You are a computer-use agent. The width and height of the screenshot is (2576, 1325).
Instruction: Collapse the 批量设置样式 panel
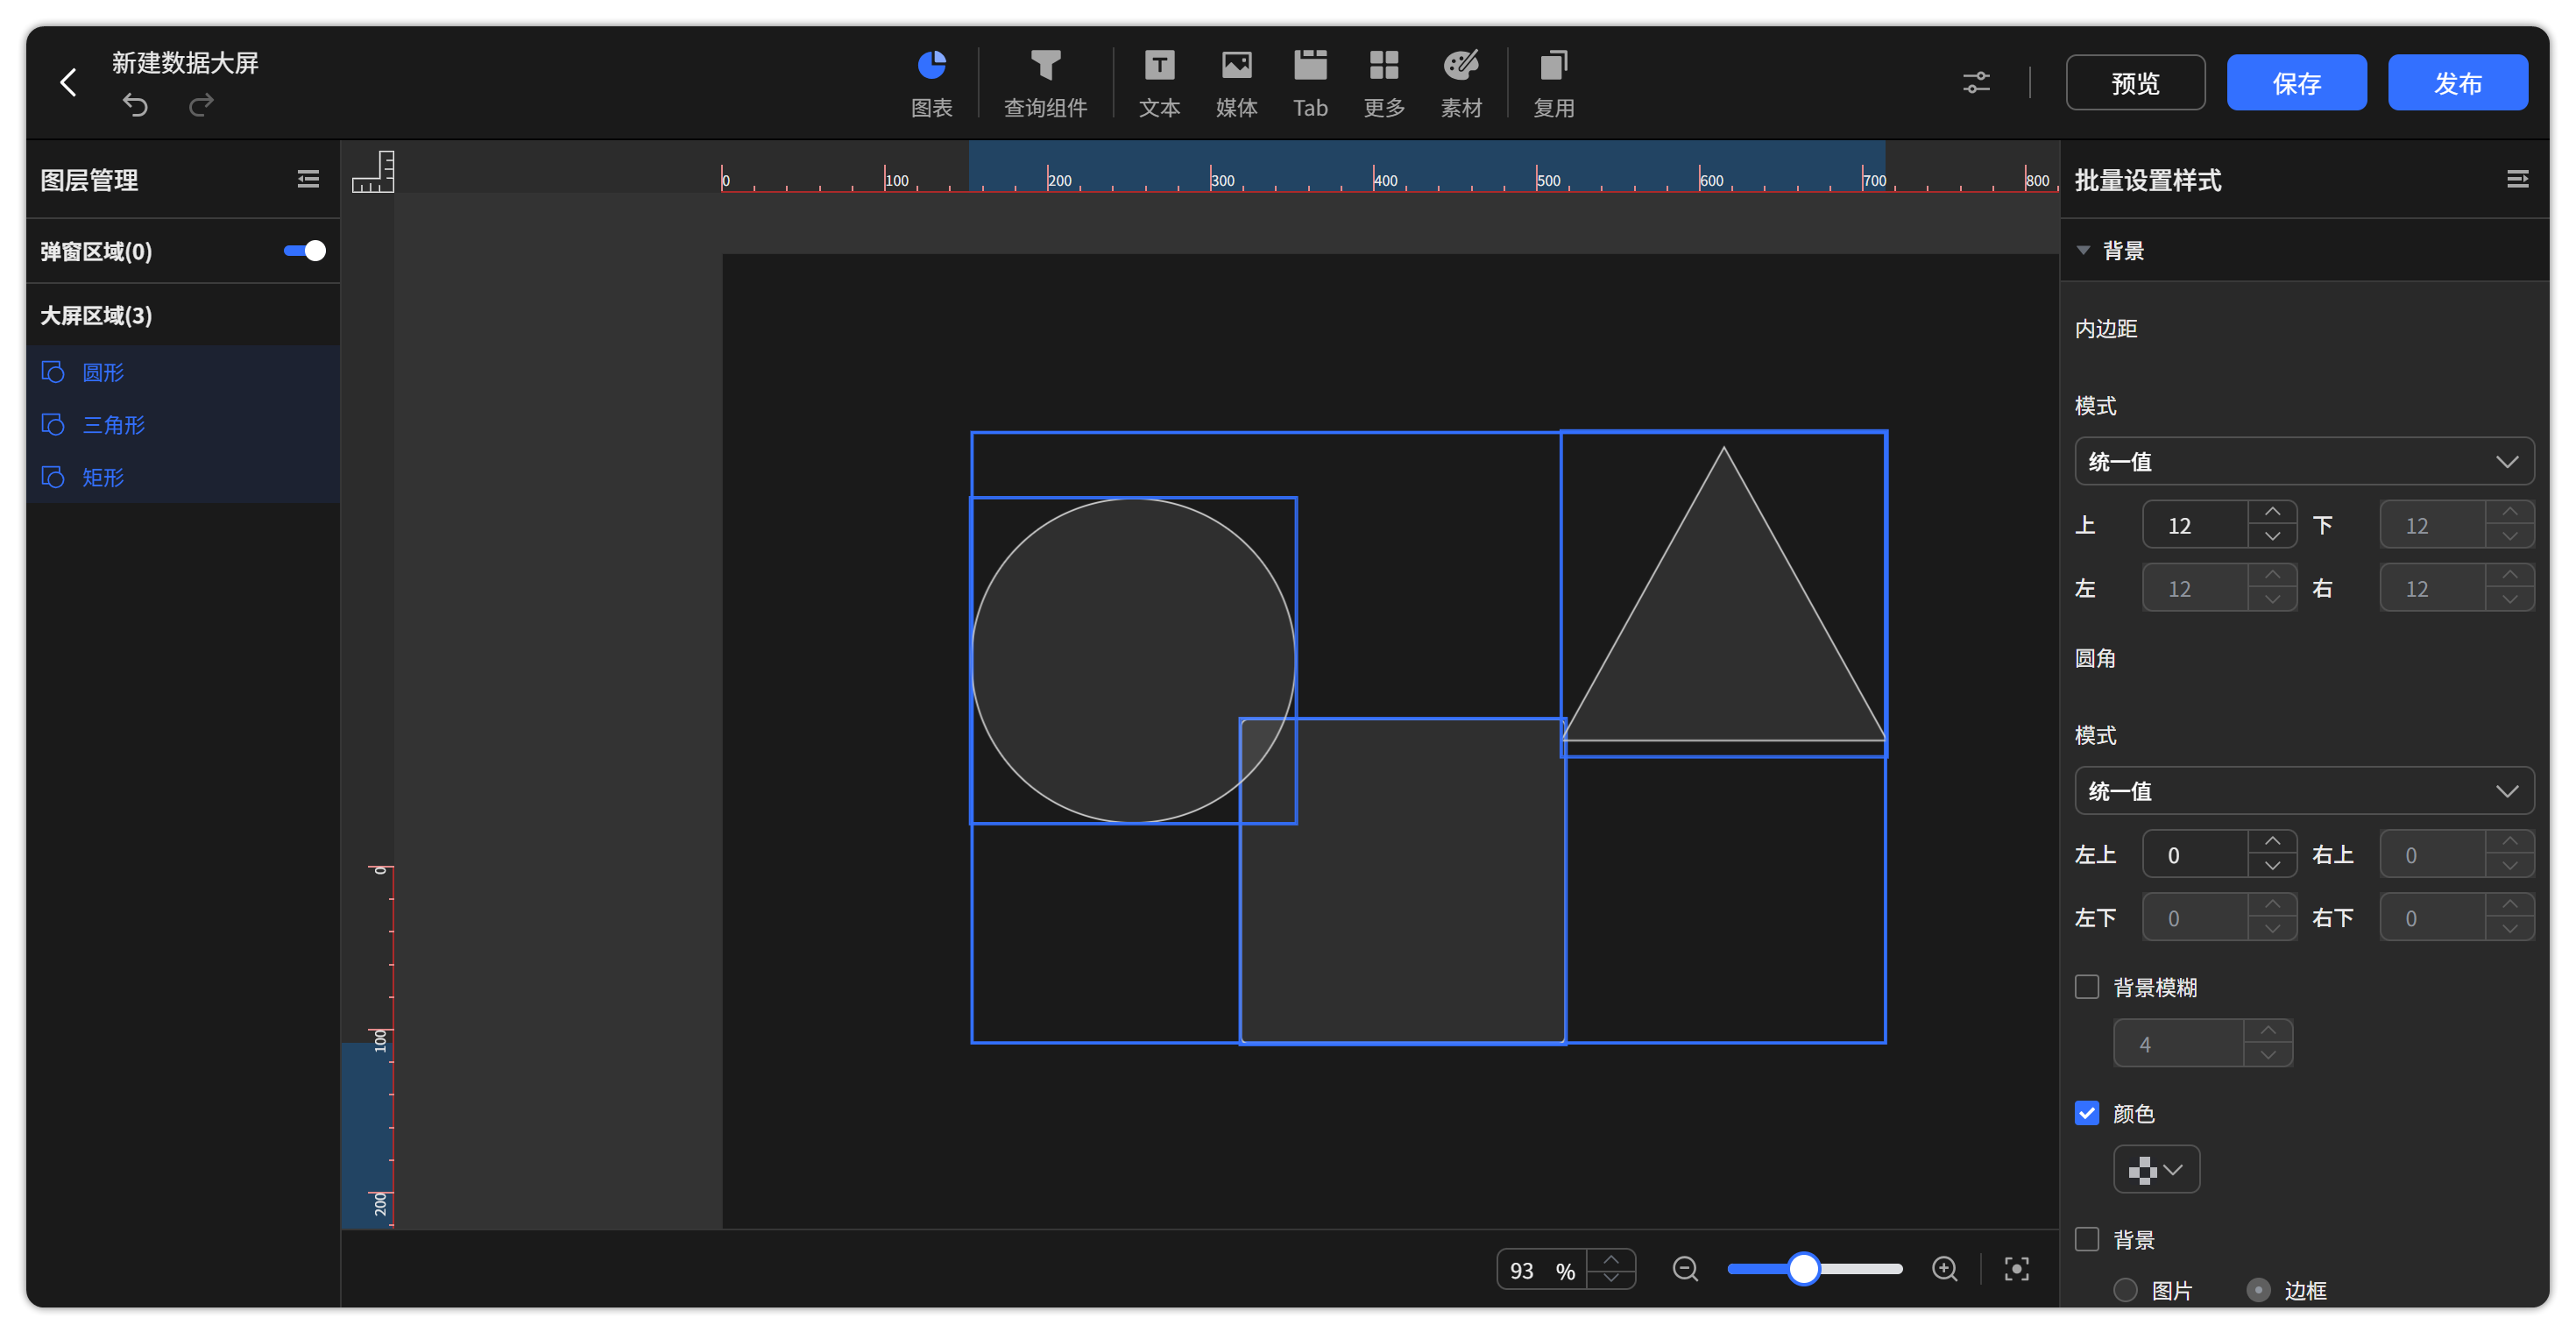tap(2517, 179)
